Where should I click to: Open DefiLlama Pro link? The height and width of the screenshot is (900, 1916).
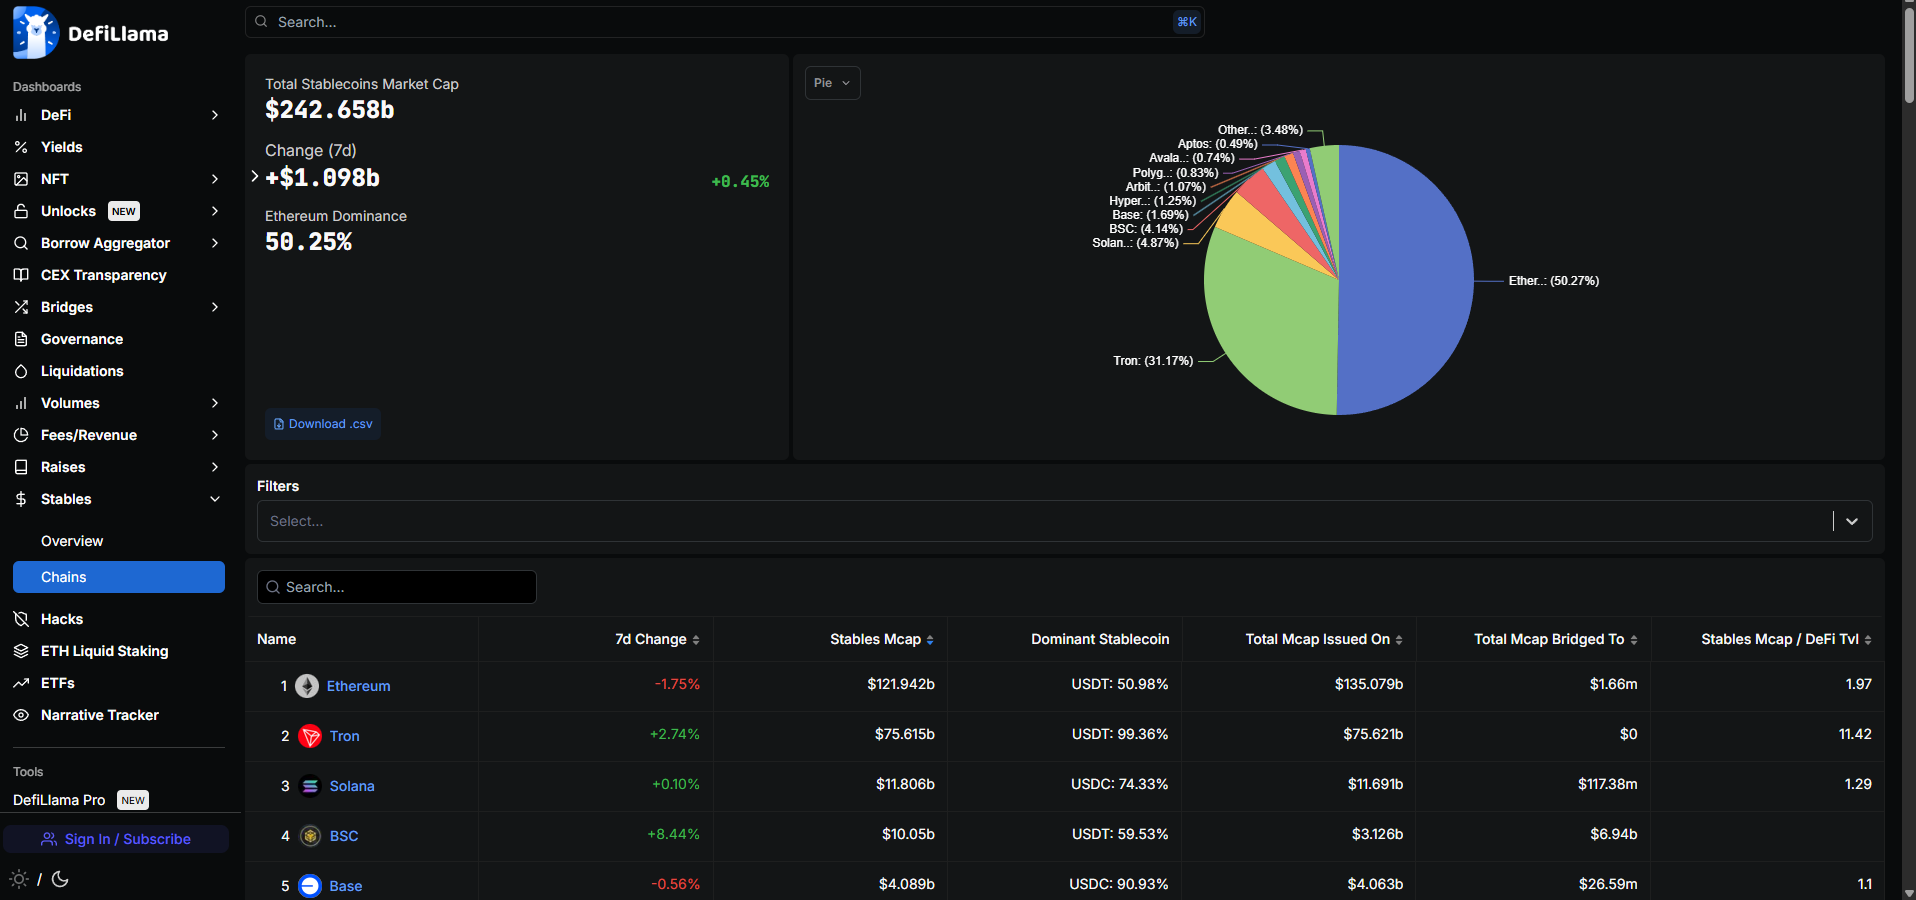tap(59, 800)
